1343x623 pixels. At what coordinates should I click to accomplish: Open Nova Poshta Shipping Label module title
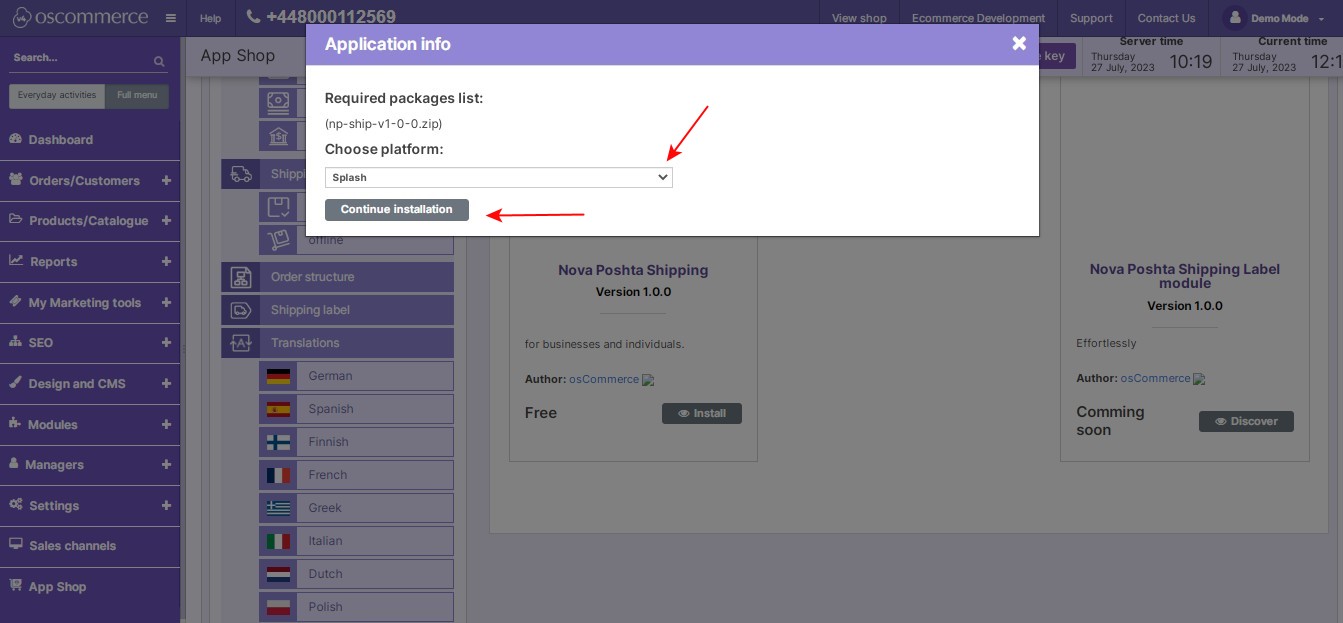pyautogui.click(x=1185, y=276)
